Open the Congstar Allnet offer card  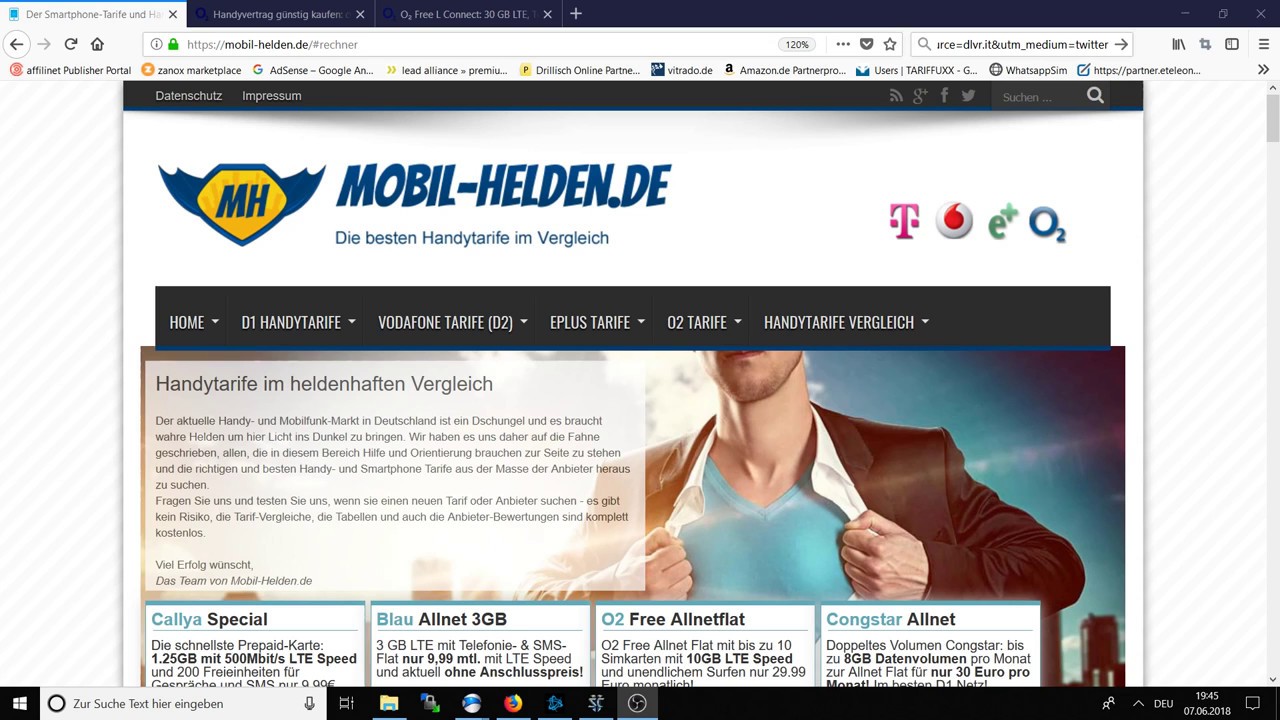pos(930,645)
